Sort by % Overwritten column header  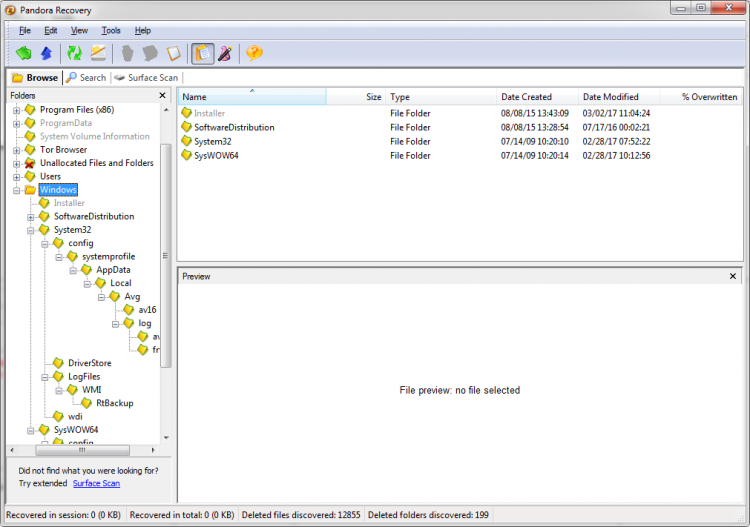coord(701,97)
